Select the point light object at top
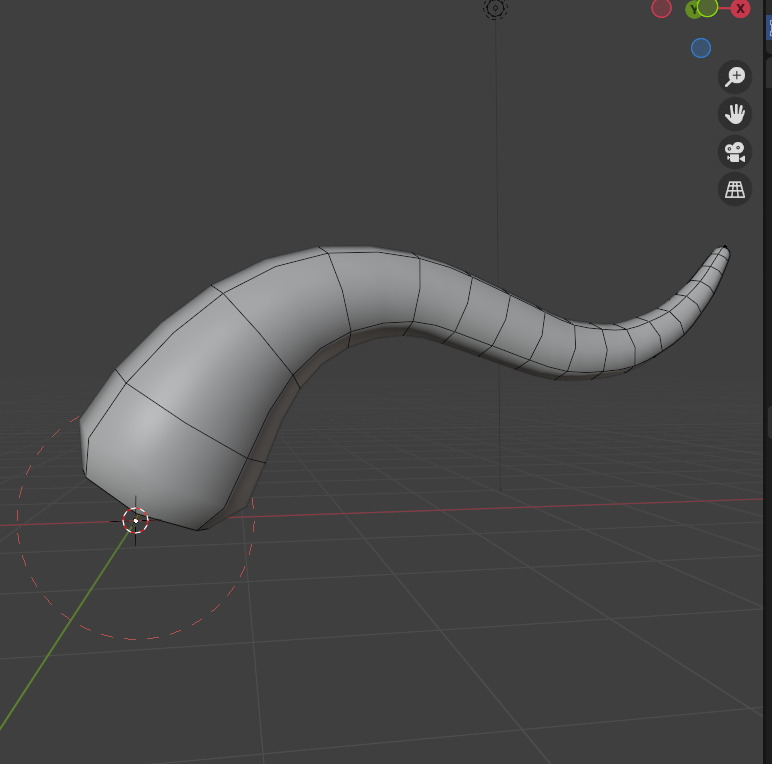 coord(495,8)
